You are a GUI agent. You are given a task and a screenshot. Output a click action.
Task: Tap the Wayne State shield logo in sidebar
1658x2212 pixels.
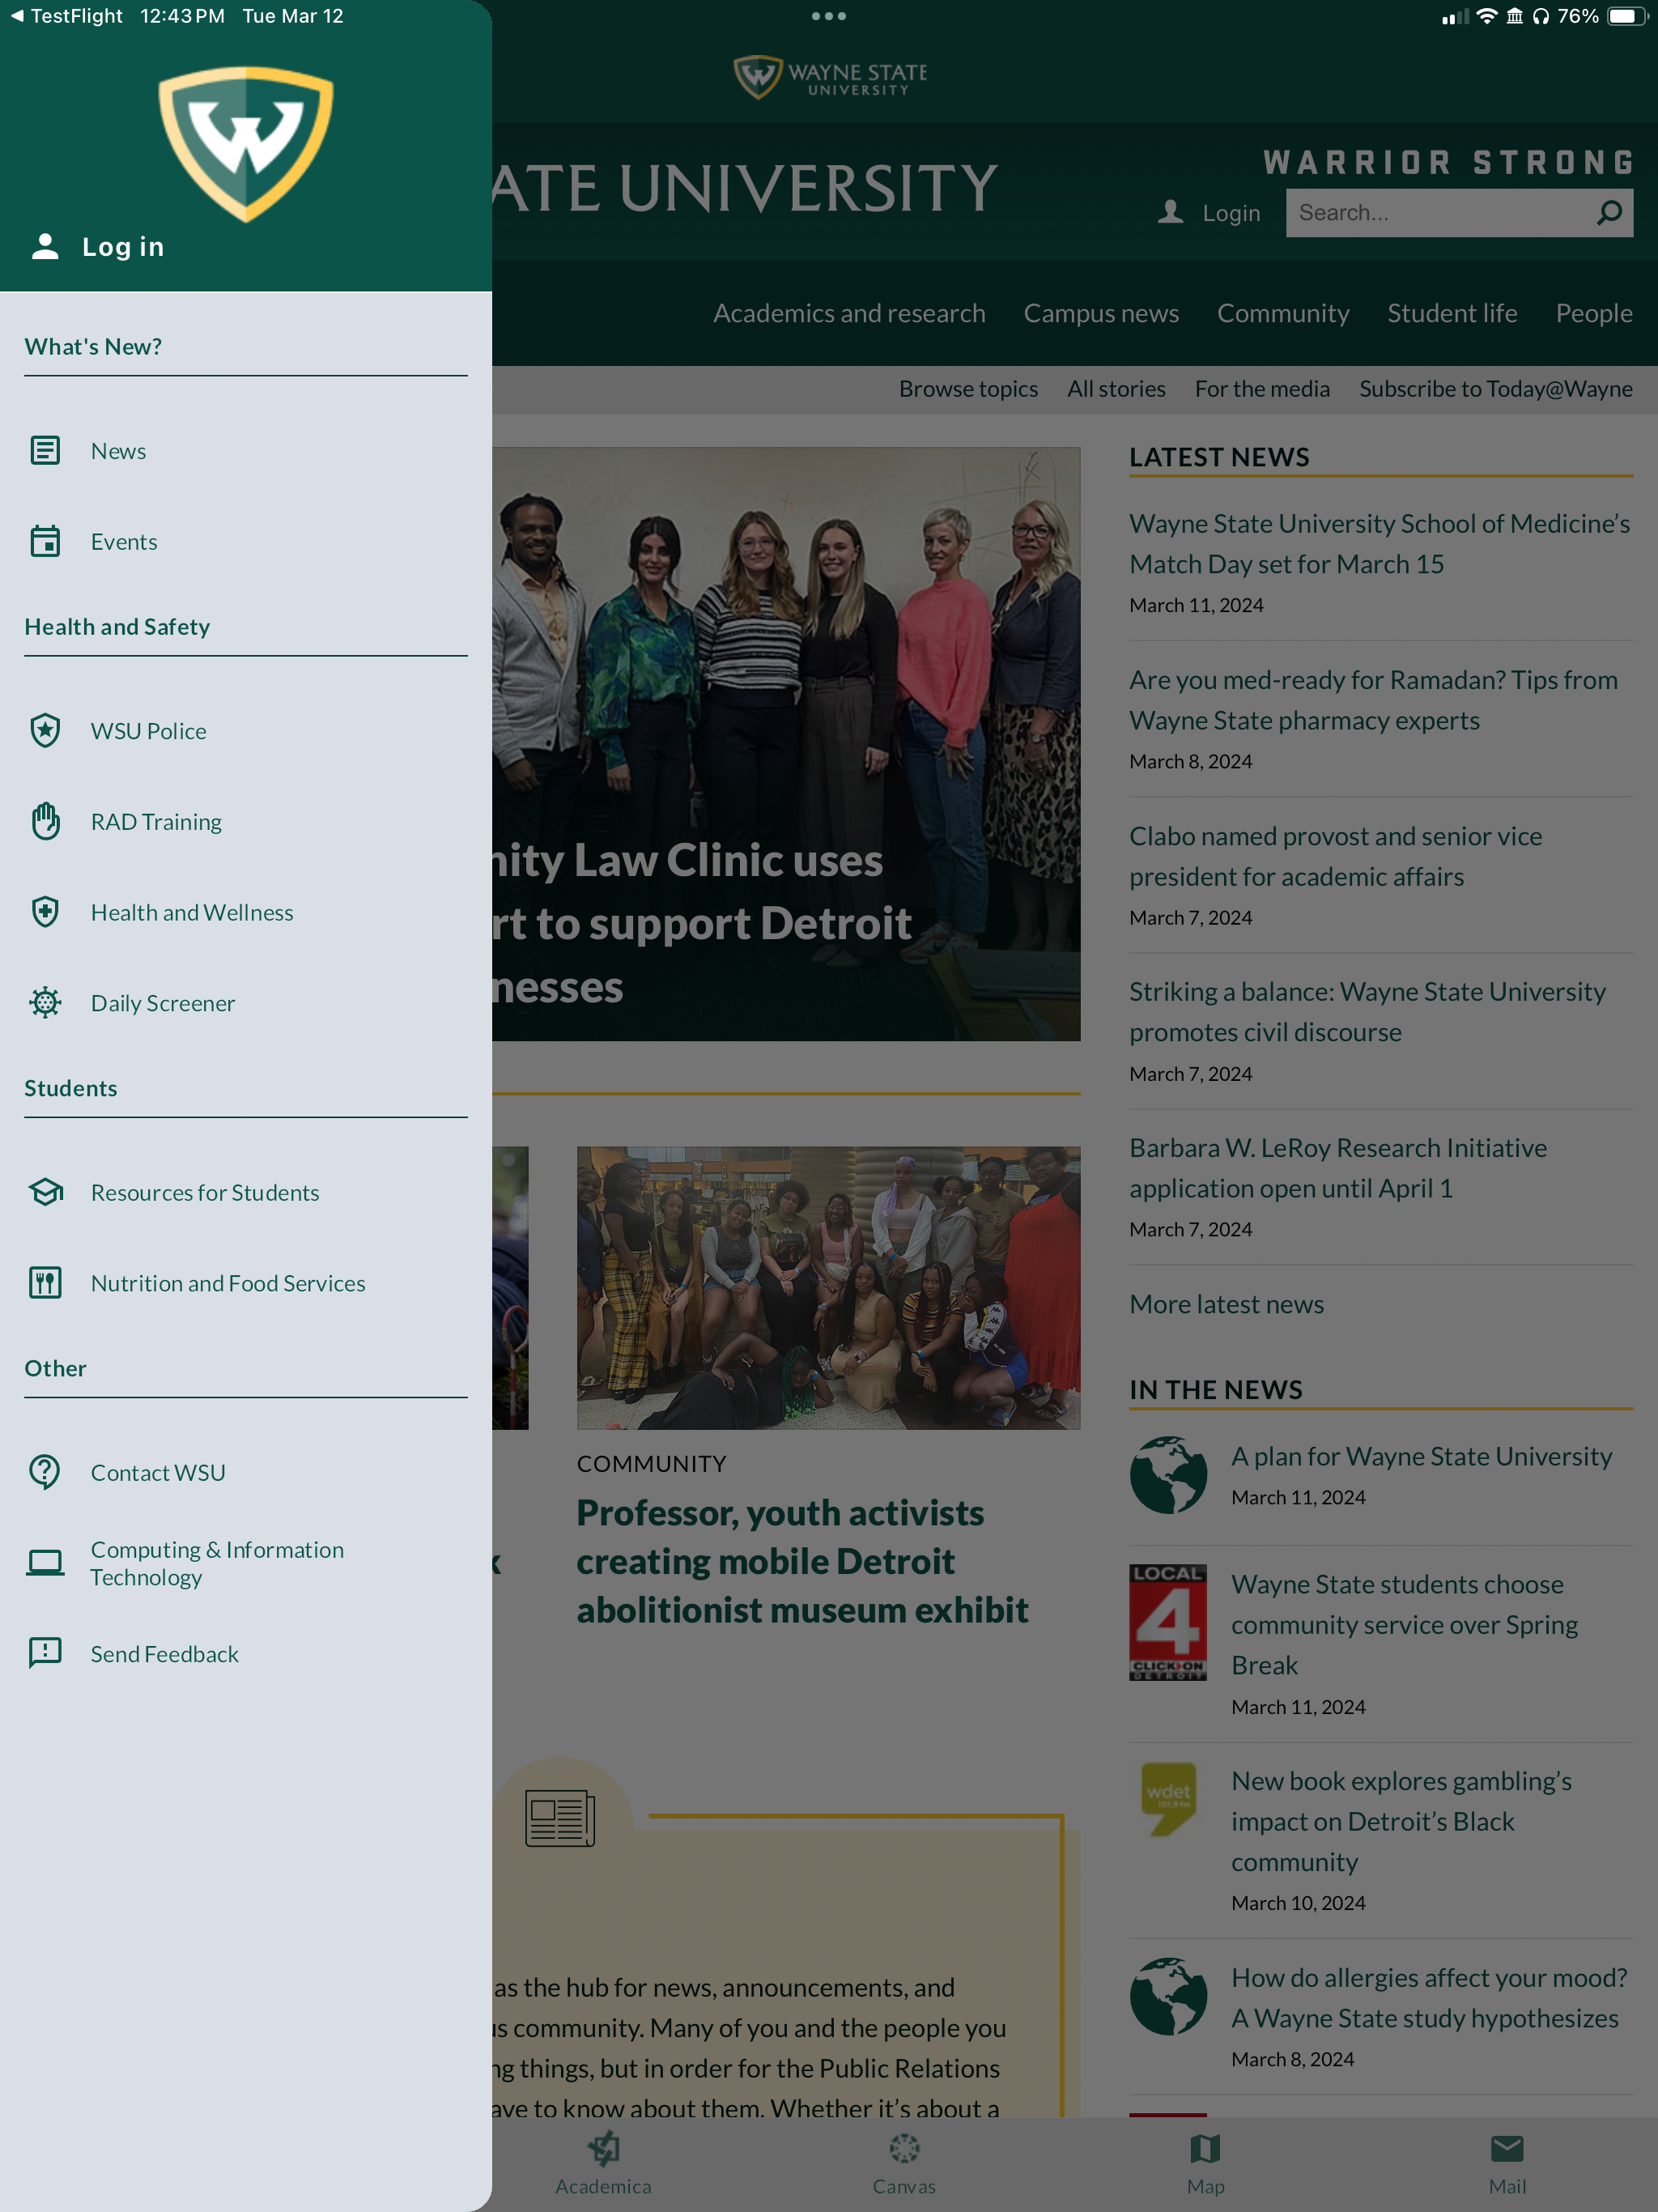click(246, 144)
